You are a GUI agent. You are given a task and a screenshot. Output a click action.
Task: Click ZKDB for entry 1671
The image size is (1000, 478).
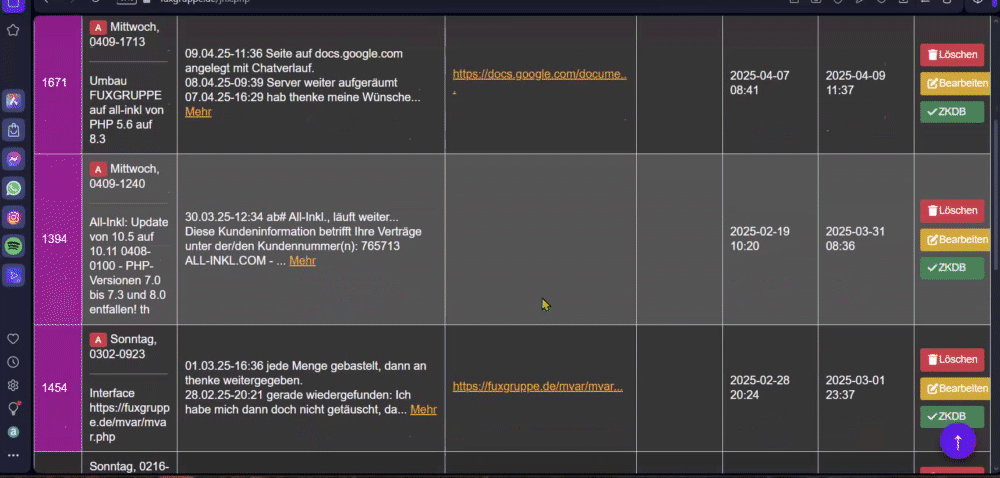click(x=952, y=112)
